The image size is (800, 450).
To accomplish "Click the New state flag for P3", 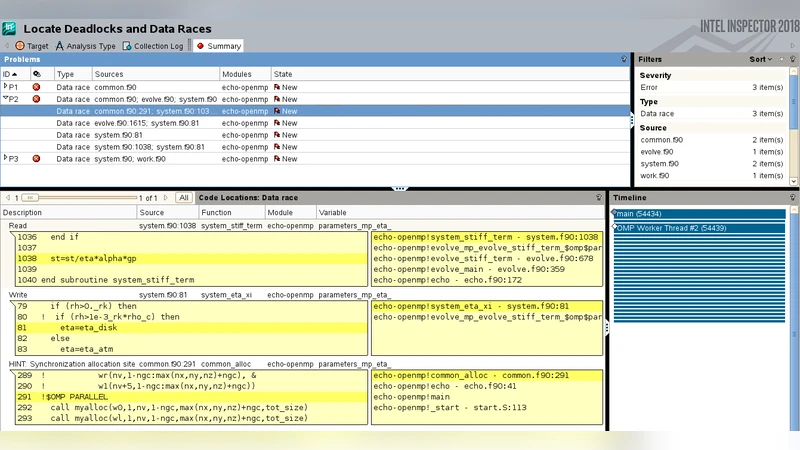I will coord(277,159).
